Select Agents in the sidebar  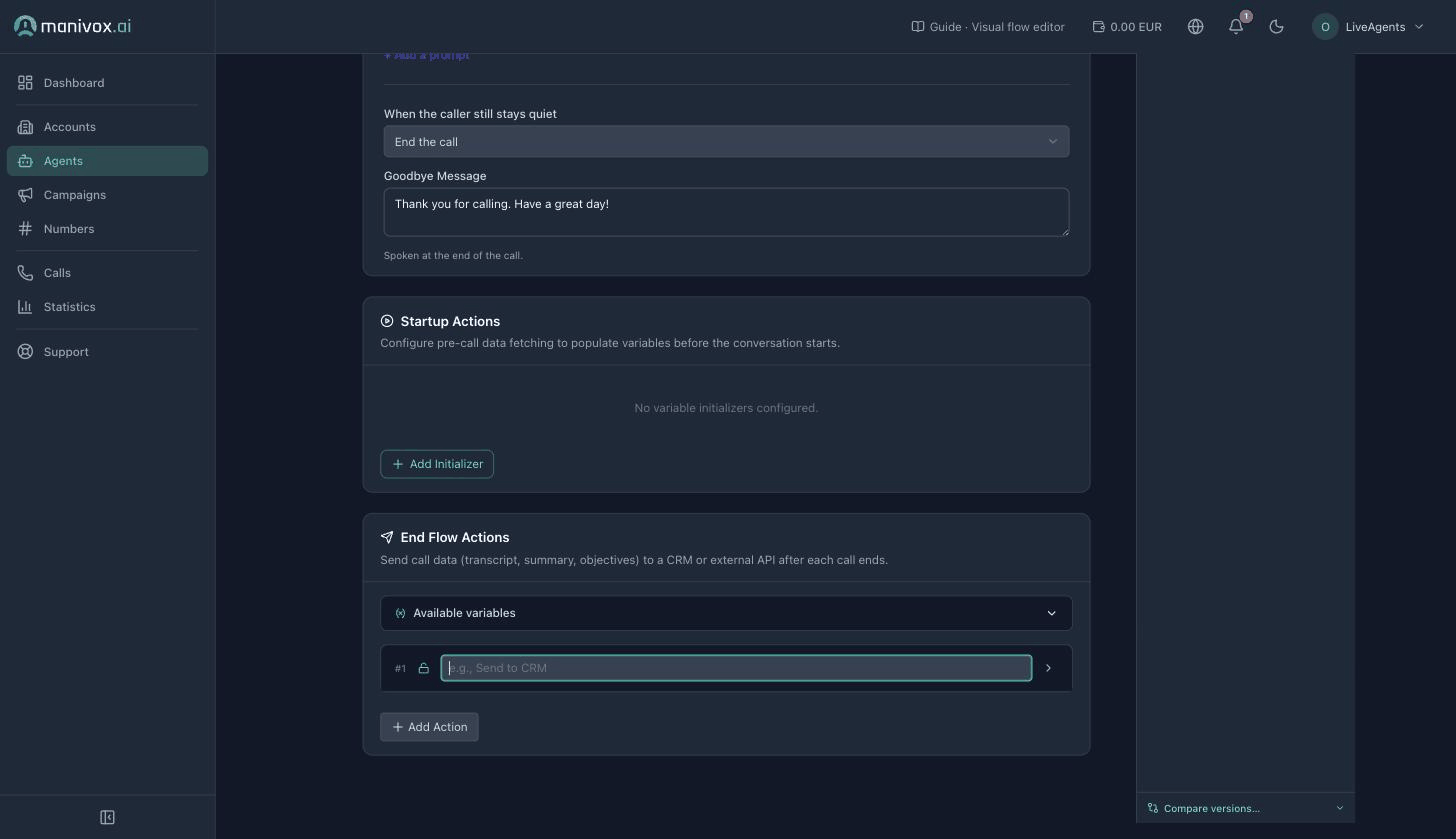point(107,161)
